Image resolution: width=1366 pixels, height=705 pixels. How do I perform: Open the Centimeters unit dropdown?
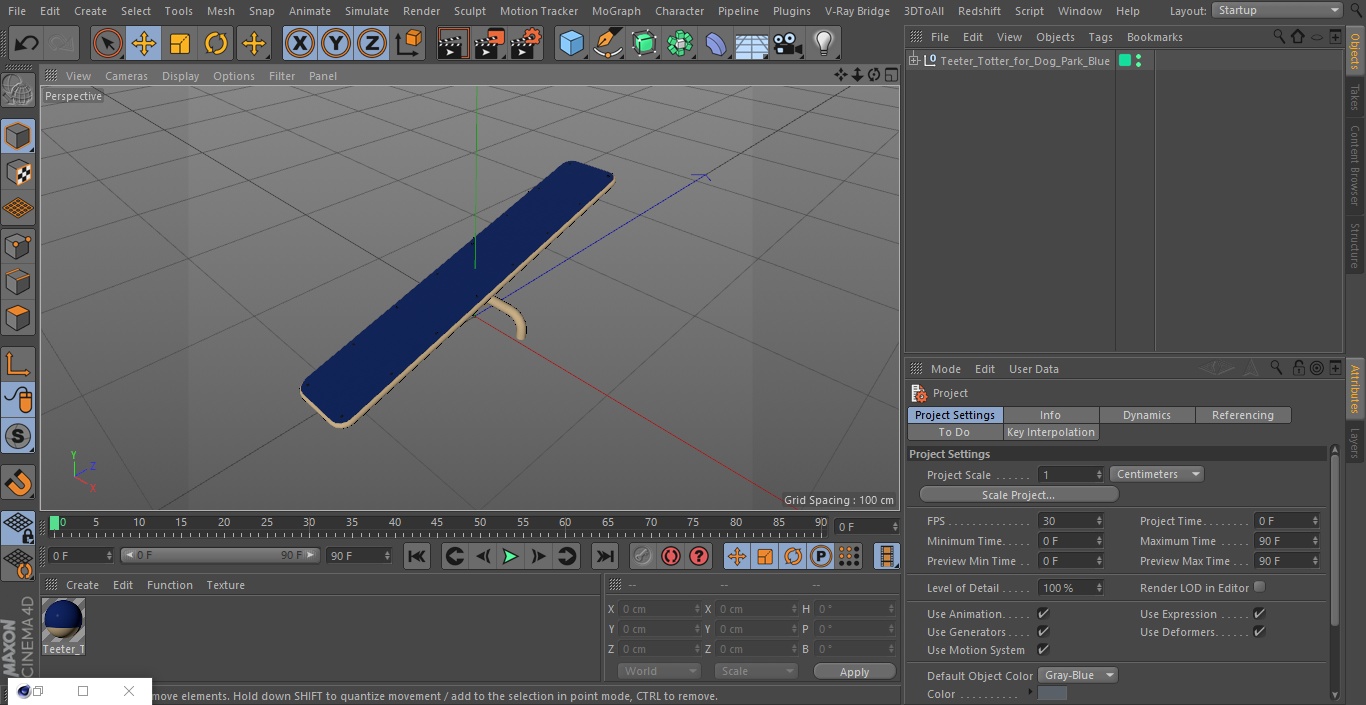1156,474
